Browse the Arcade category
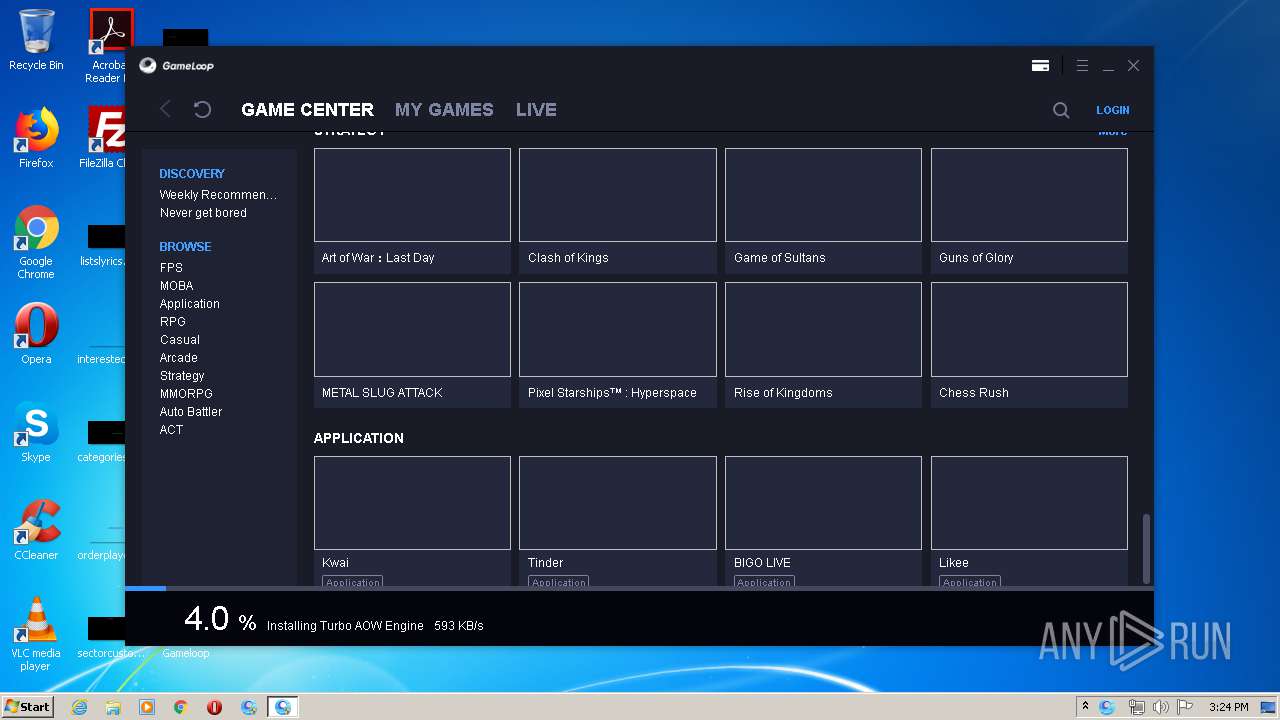 [179, 358]
